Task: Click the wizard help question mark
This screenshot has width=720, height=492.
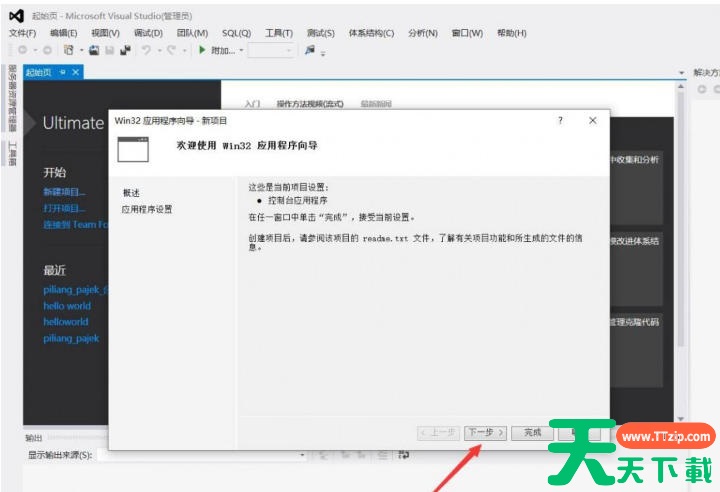Action: click(x=560, y=120)
